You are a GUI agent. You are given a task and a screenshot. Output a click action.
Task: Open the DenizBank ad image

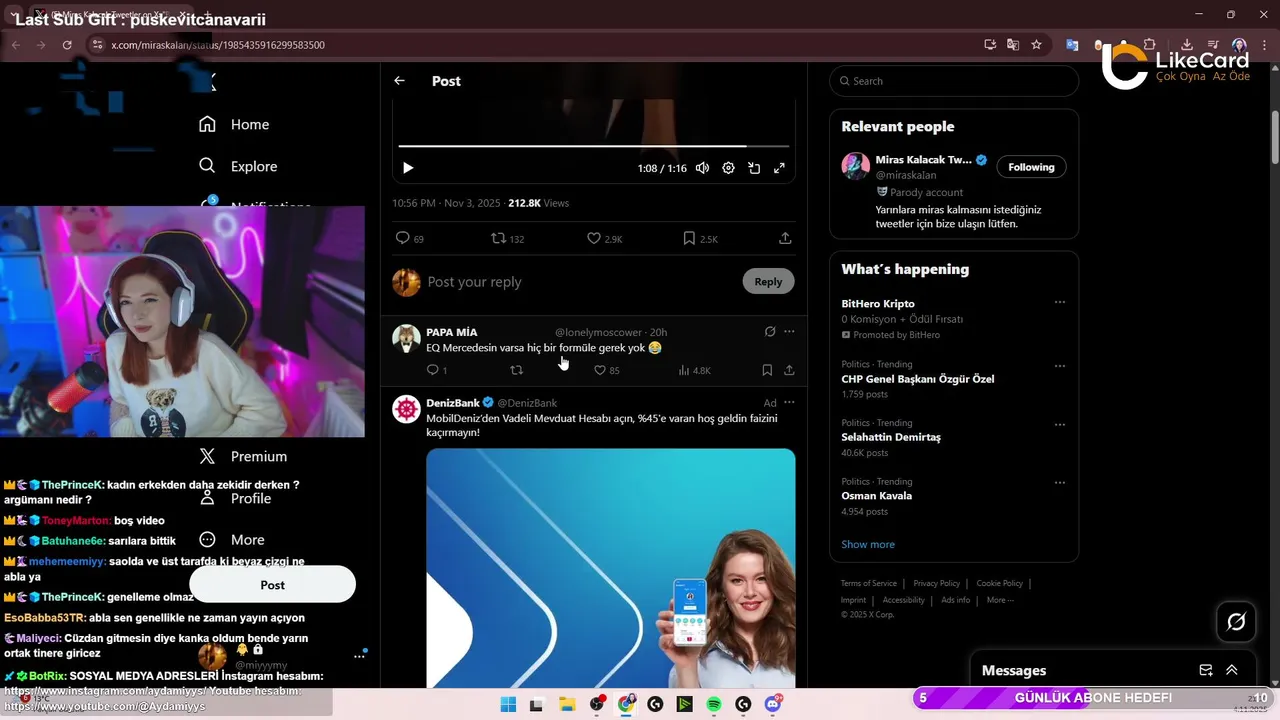(610, 567)
